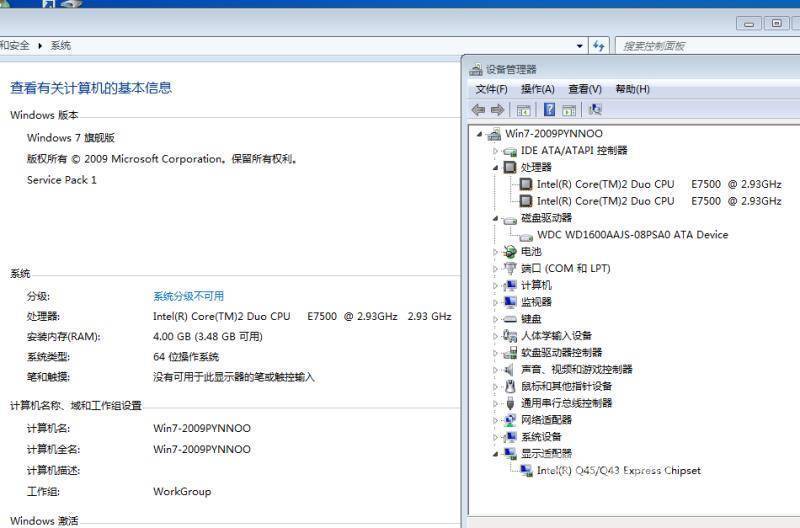Image resolution: width=800 pixels, height=528 pixels.
Task: Click the Device Manager (设备管理器) title bar icon
Action: tap(476, 69)
